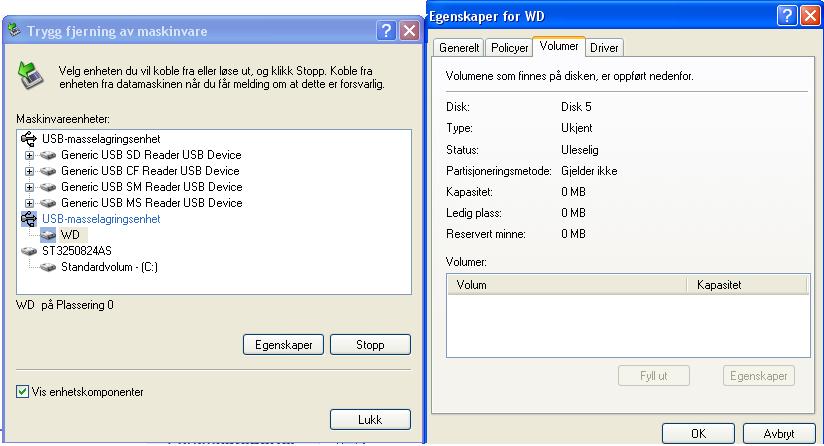Click the Stopp button
The image size is (824, 446).
[370, 345]
